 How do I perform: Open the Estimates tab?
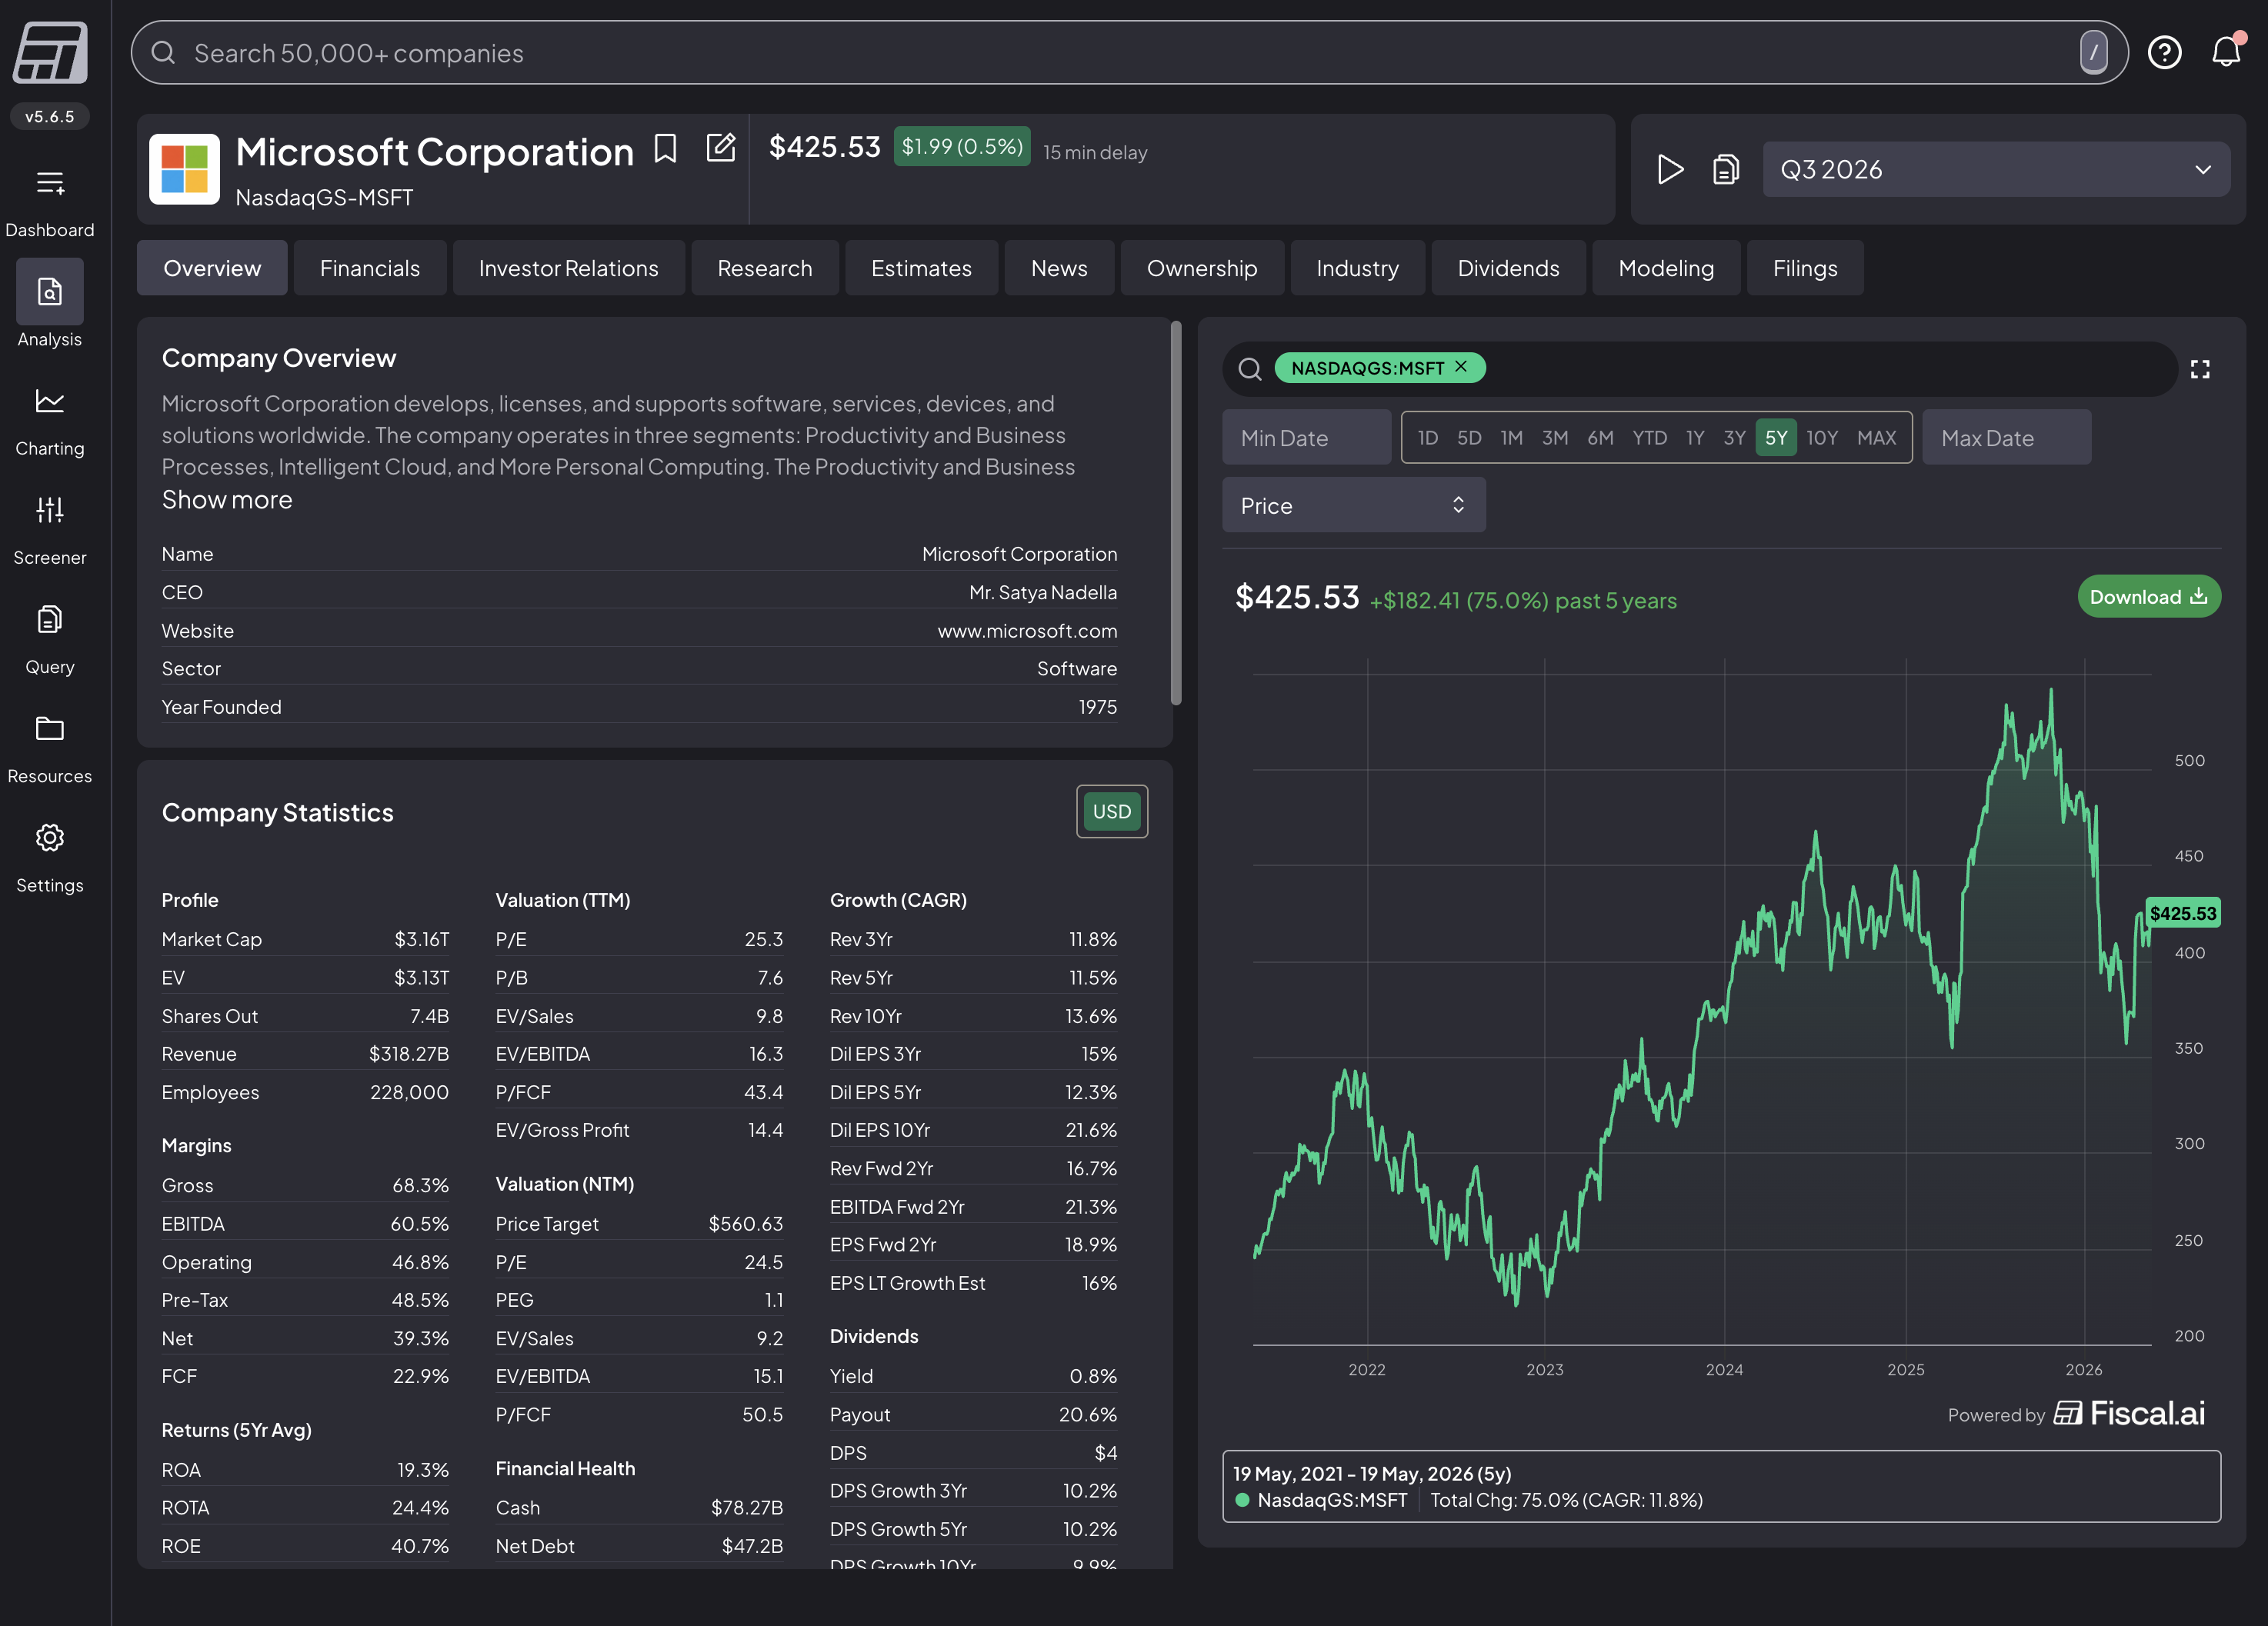(x=921, y=268)
